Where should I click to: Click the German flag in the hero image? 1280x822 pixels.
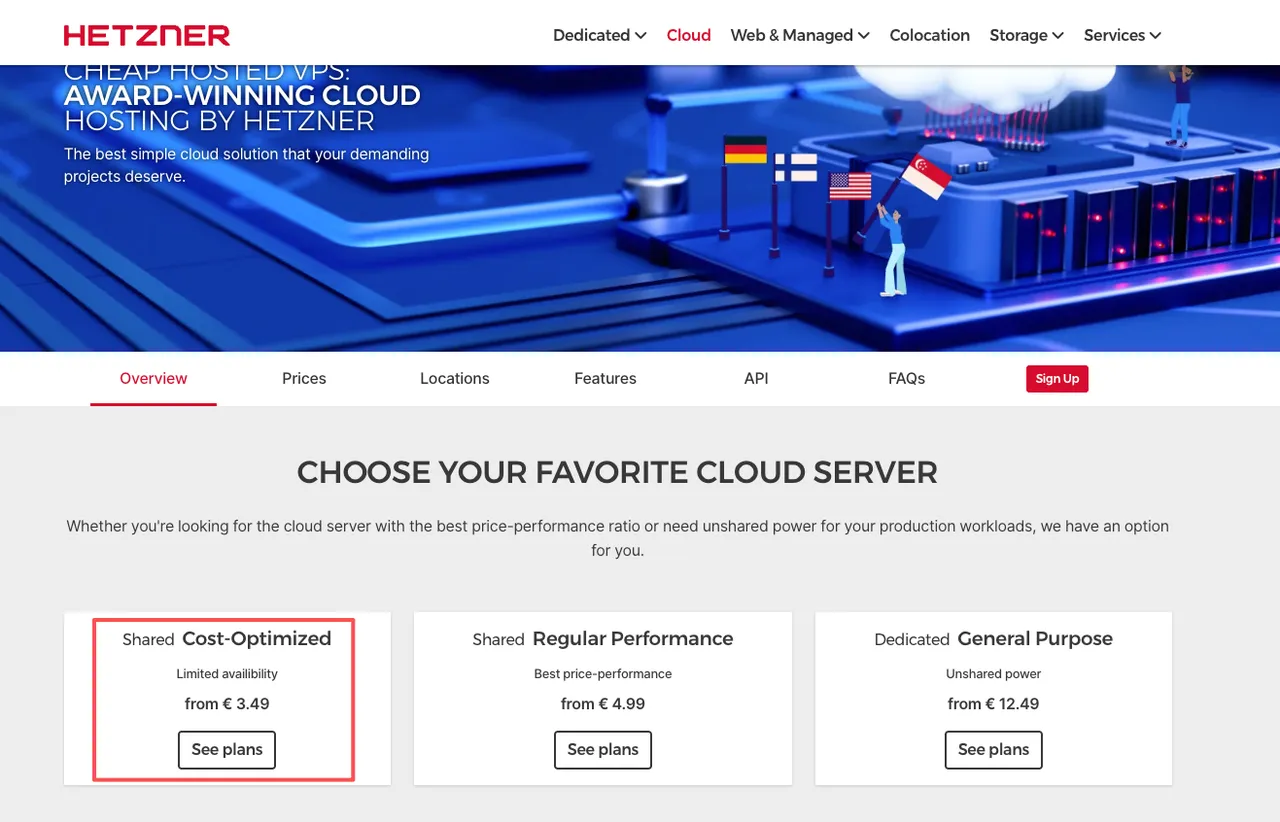[745, 150]
